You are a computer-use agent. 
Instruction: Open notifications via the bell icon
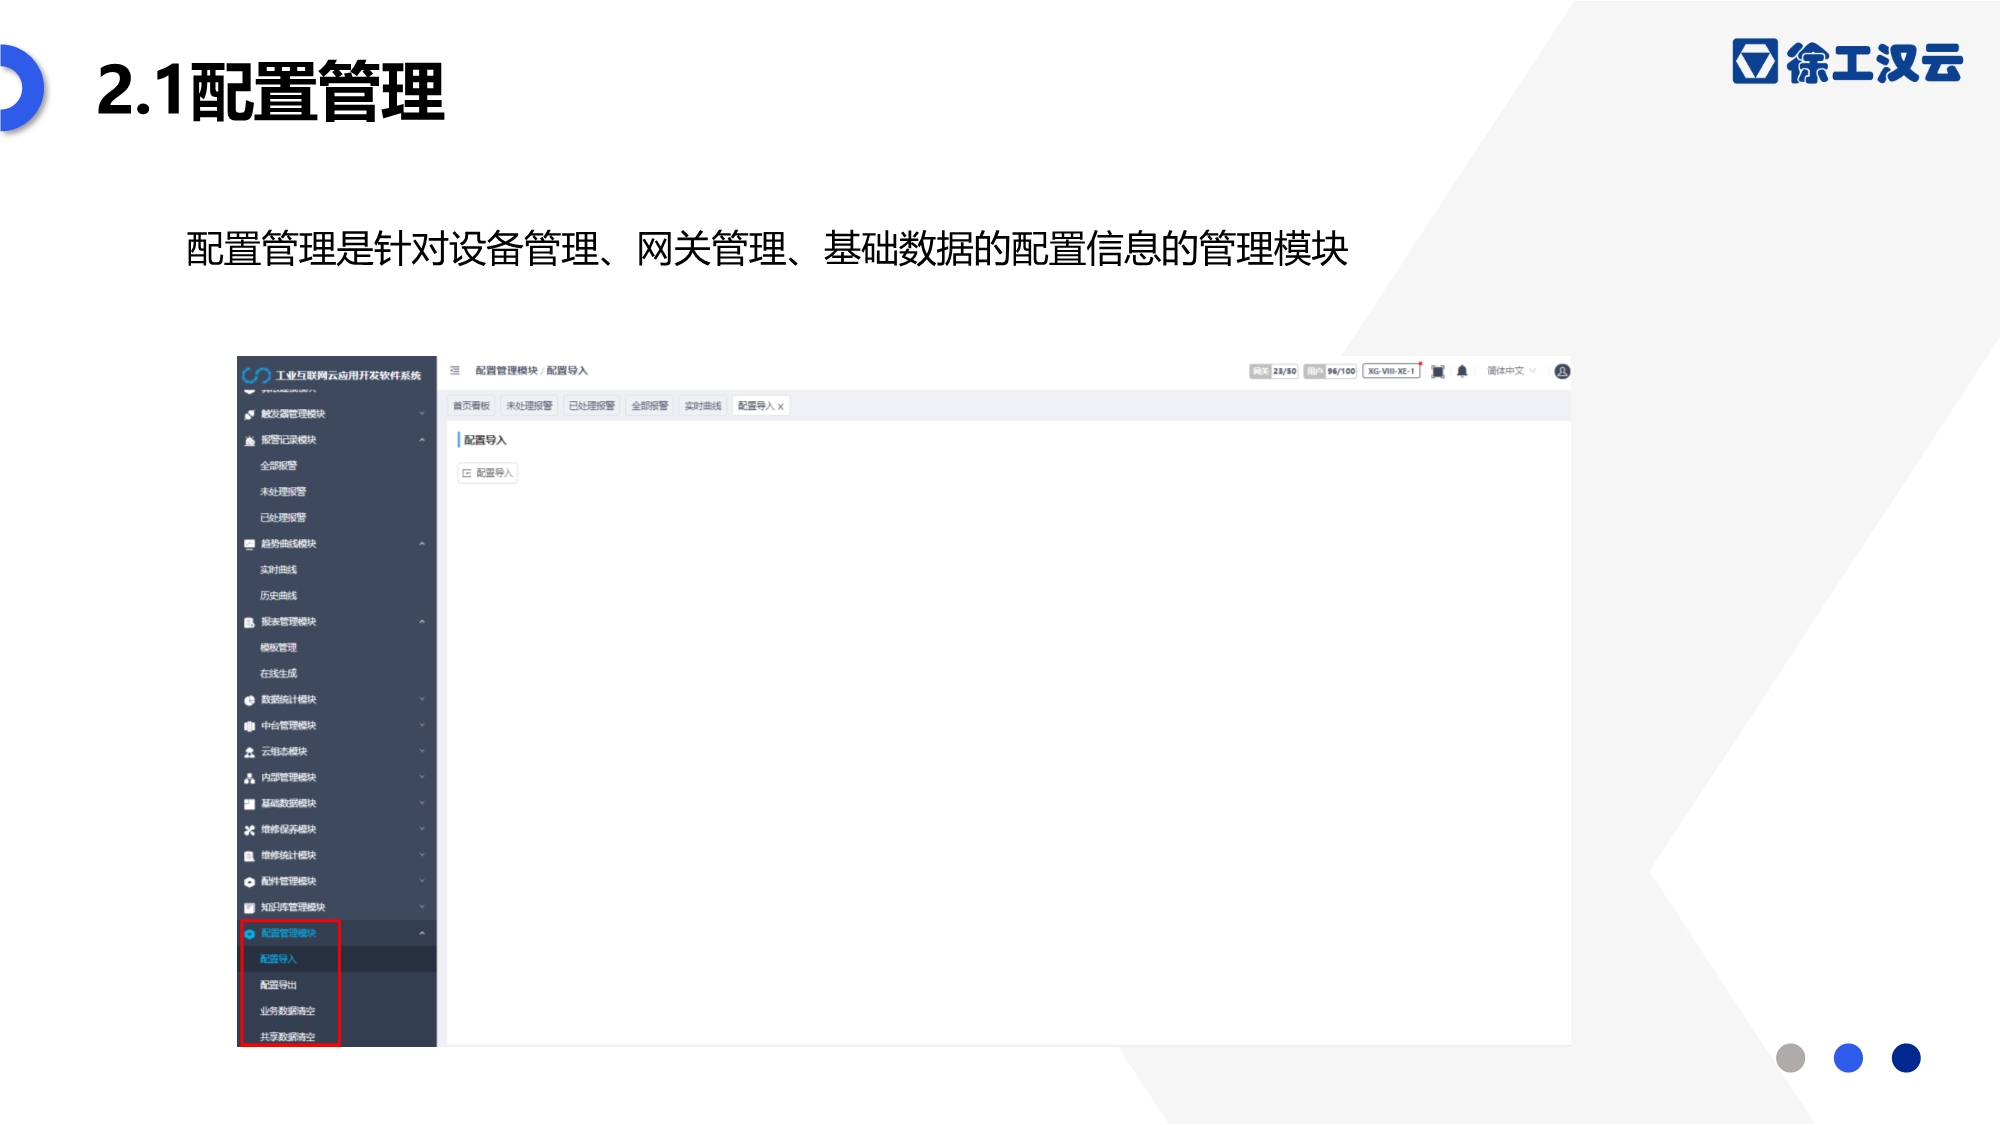tap(1462, 372)
